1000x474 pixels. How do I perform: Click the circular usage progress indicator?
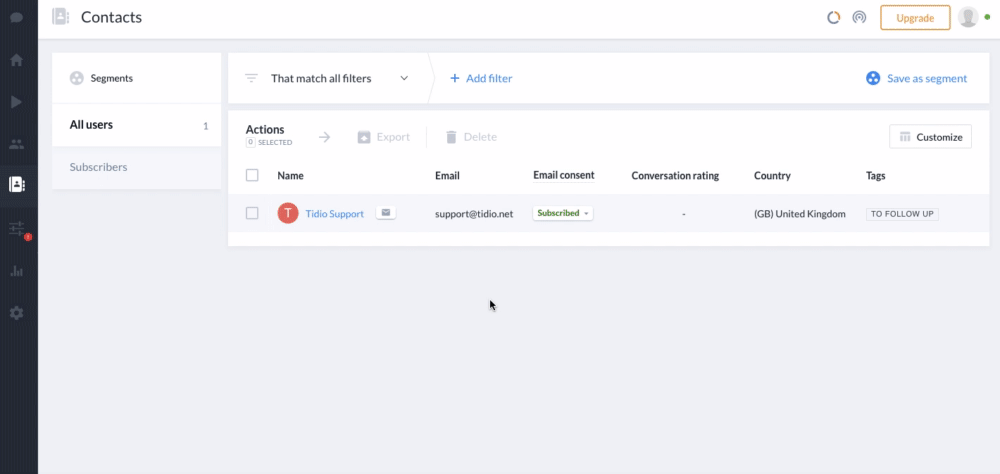(834, 18)
